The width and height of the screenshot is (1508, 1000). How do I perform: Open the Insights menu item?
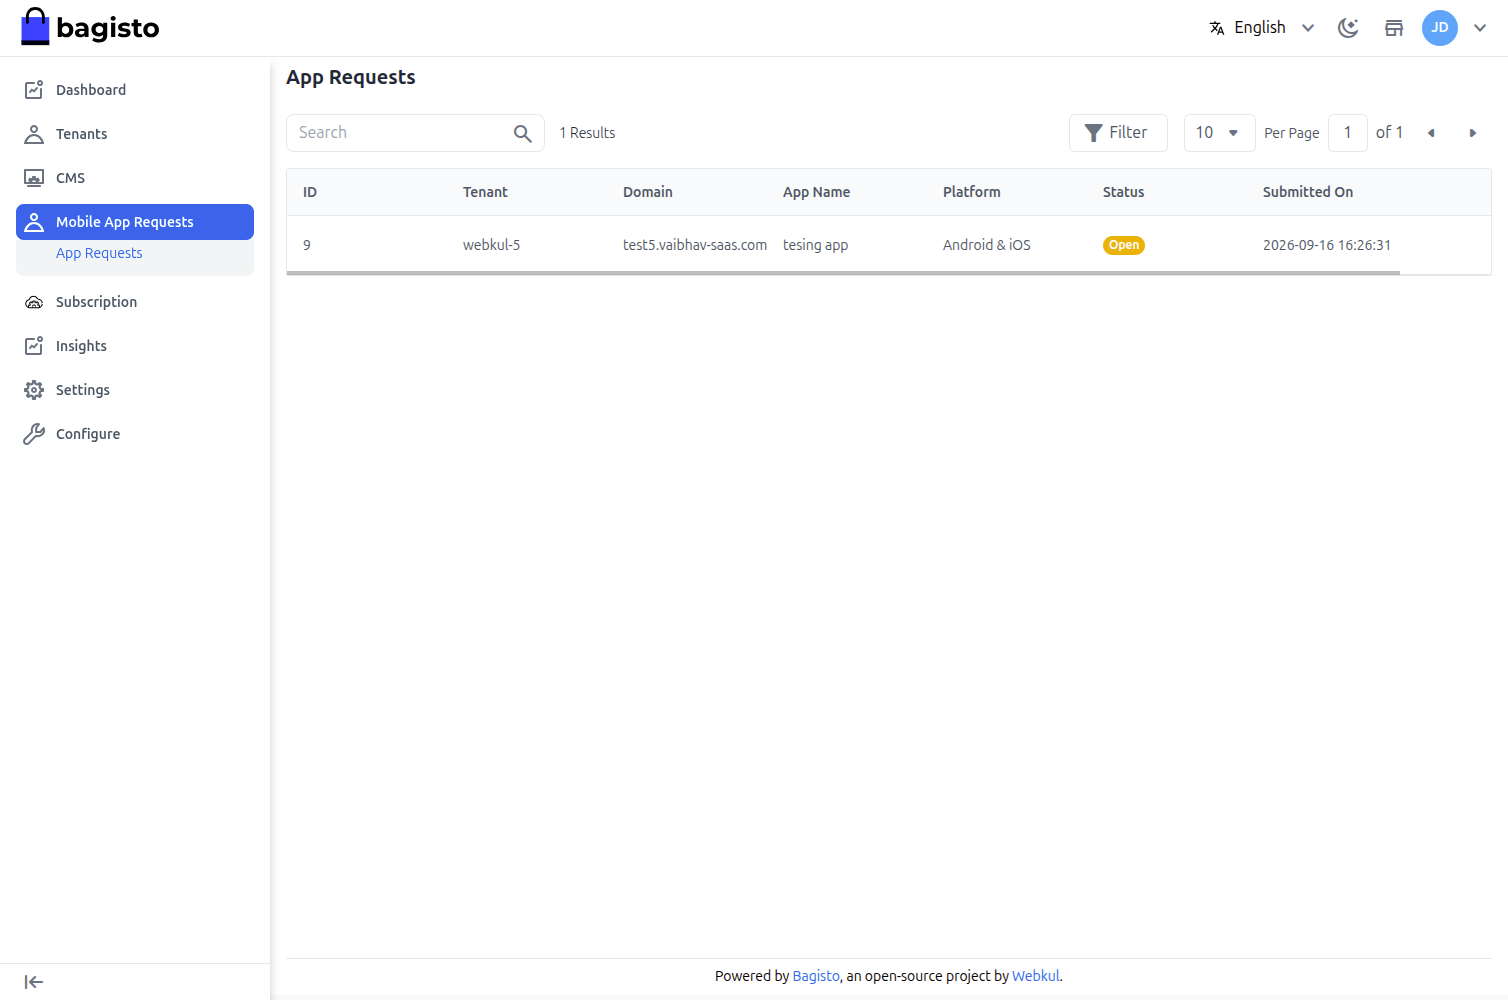135,346
